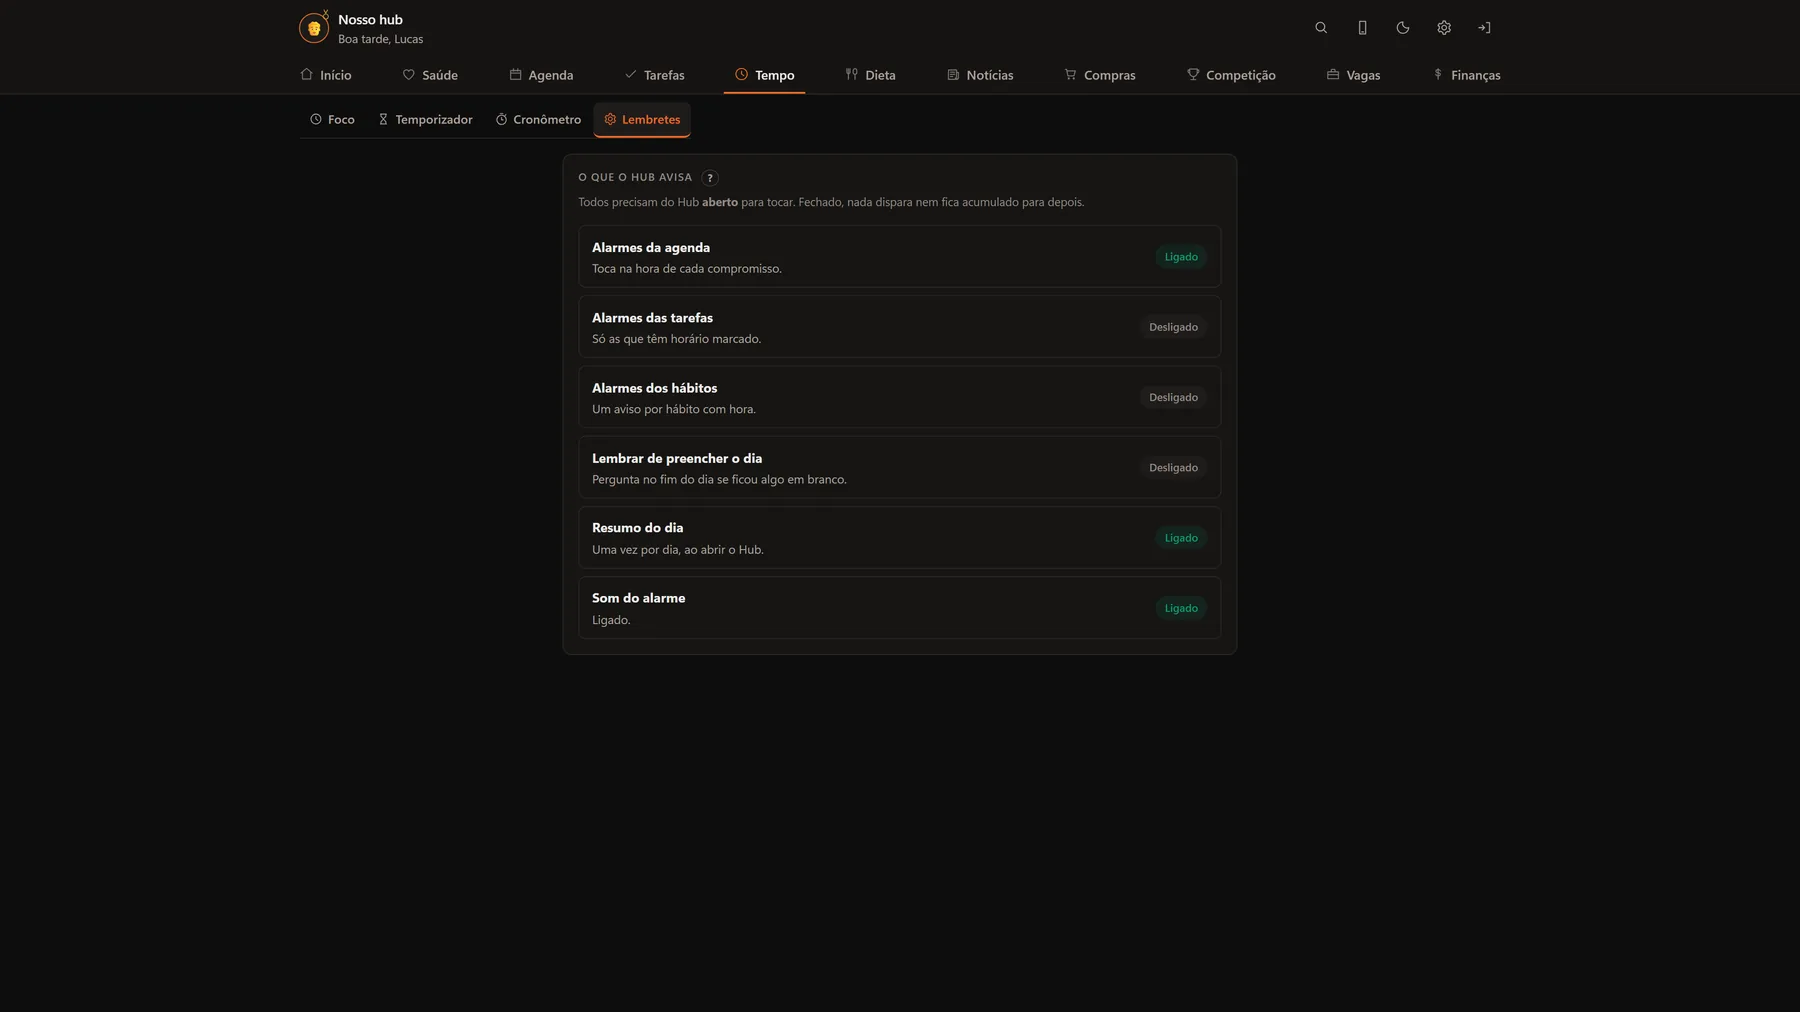Toggle dark mode with the moon icon

1403,28
